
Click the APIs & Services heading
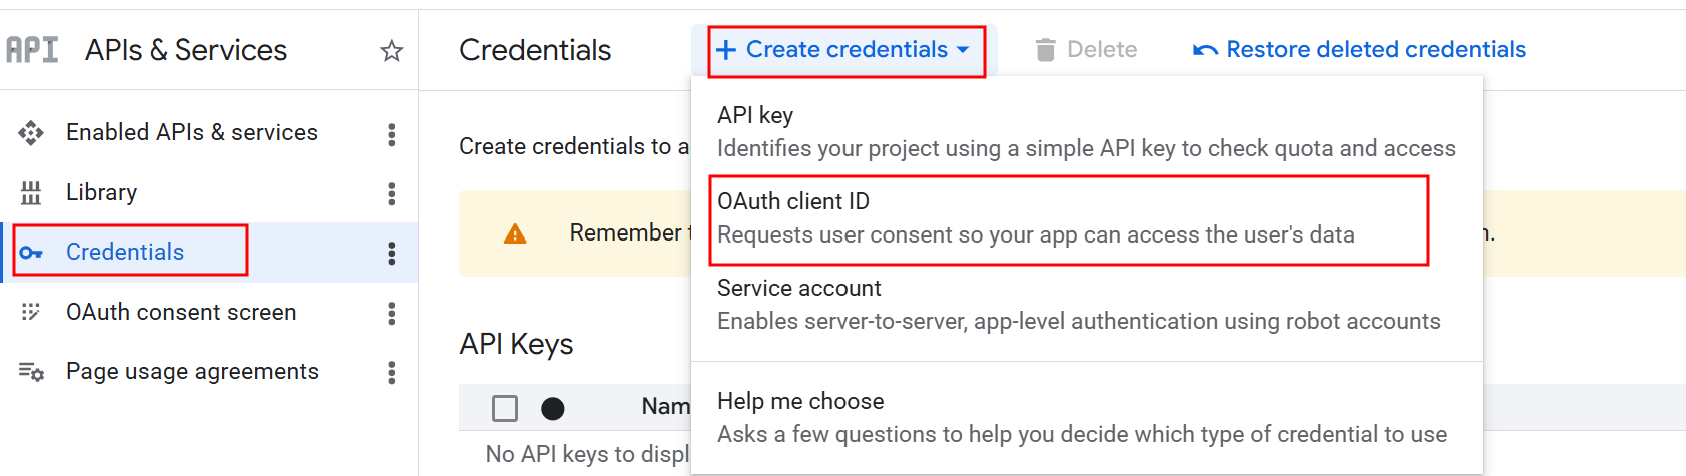tap(186, 50)
